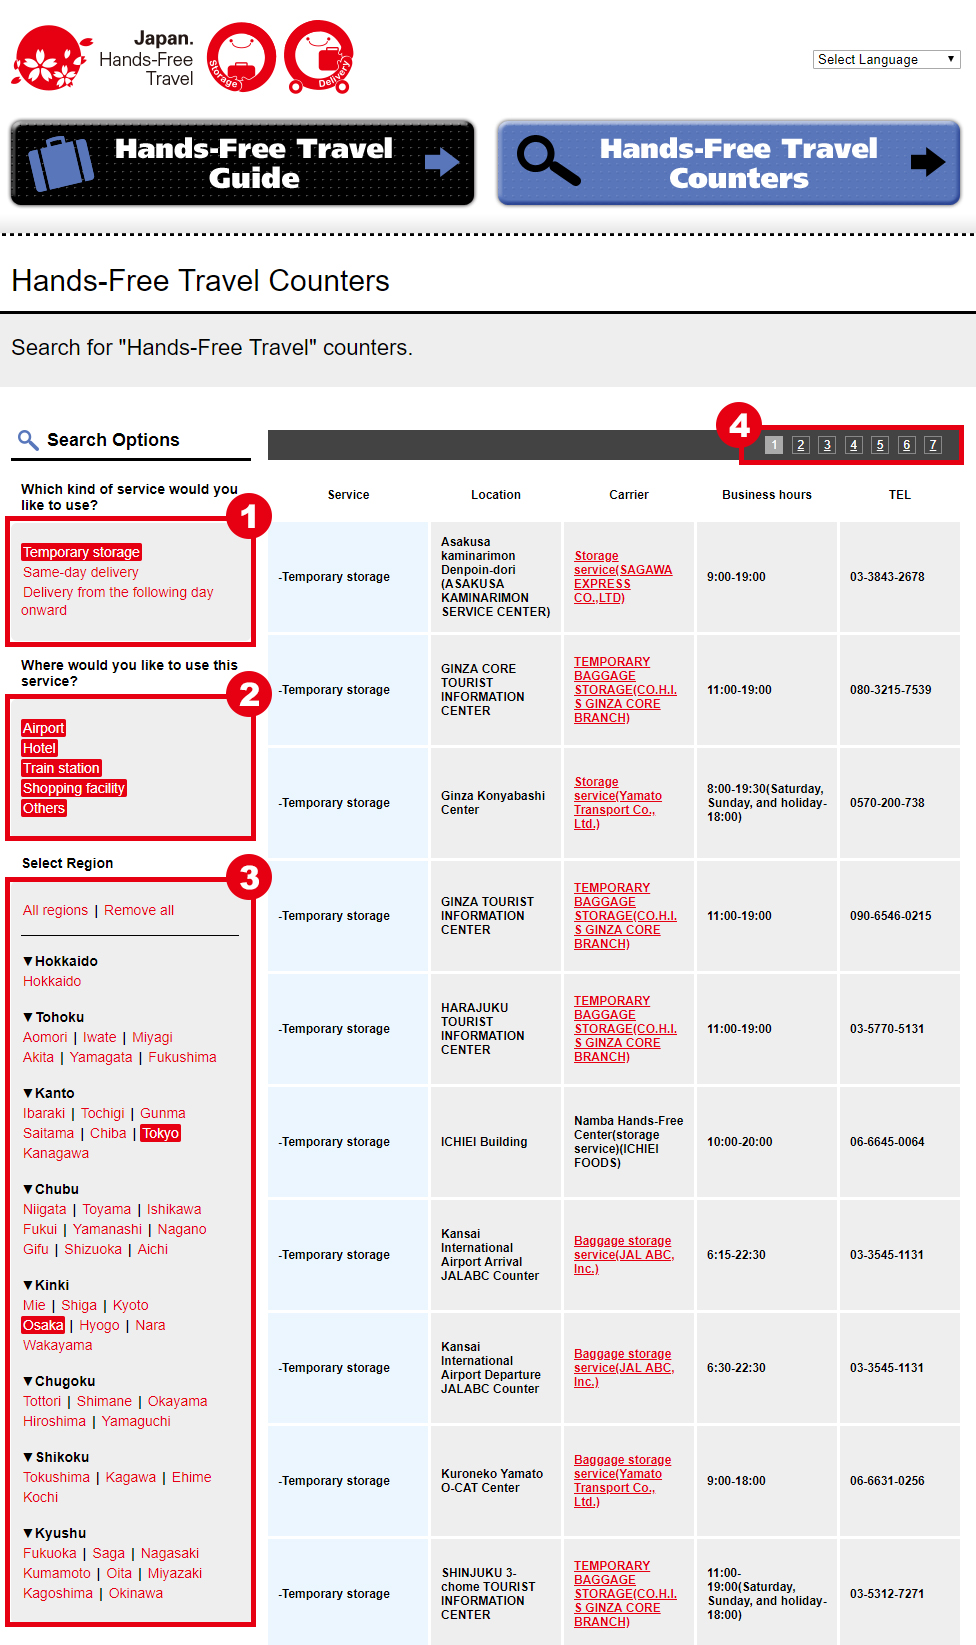Screen dimensions: 976x1645
Task: Toggle the Train station location filter
Action: click(x=62, y=768)
